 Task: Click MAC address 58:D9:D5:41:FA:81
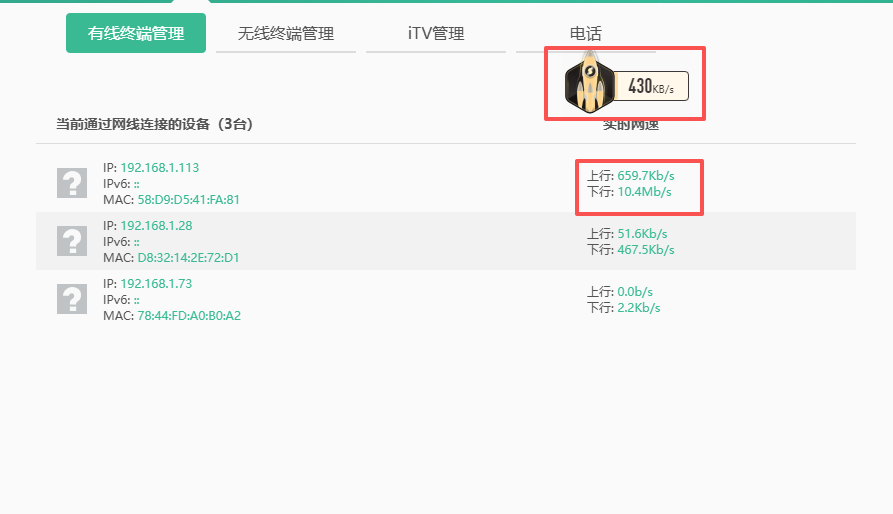(x=188, y=200)
